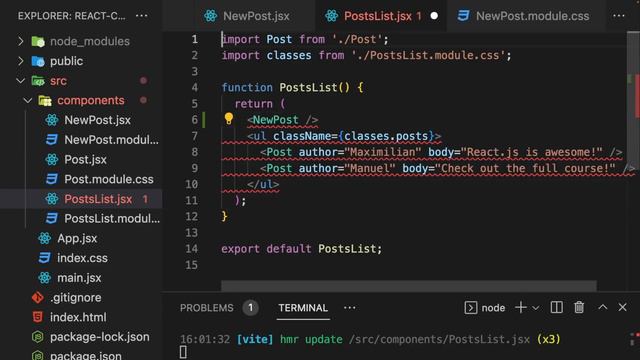Kill terminal with trash icon
The image size is (640, 360).
click(x=579, y=307)
